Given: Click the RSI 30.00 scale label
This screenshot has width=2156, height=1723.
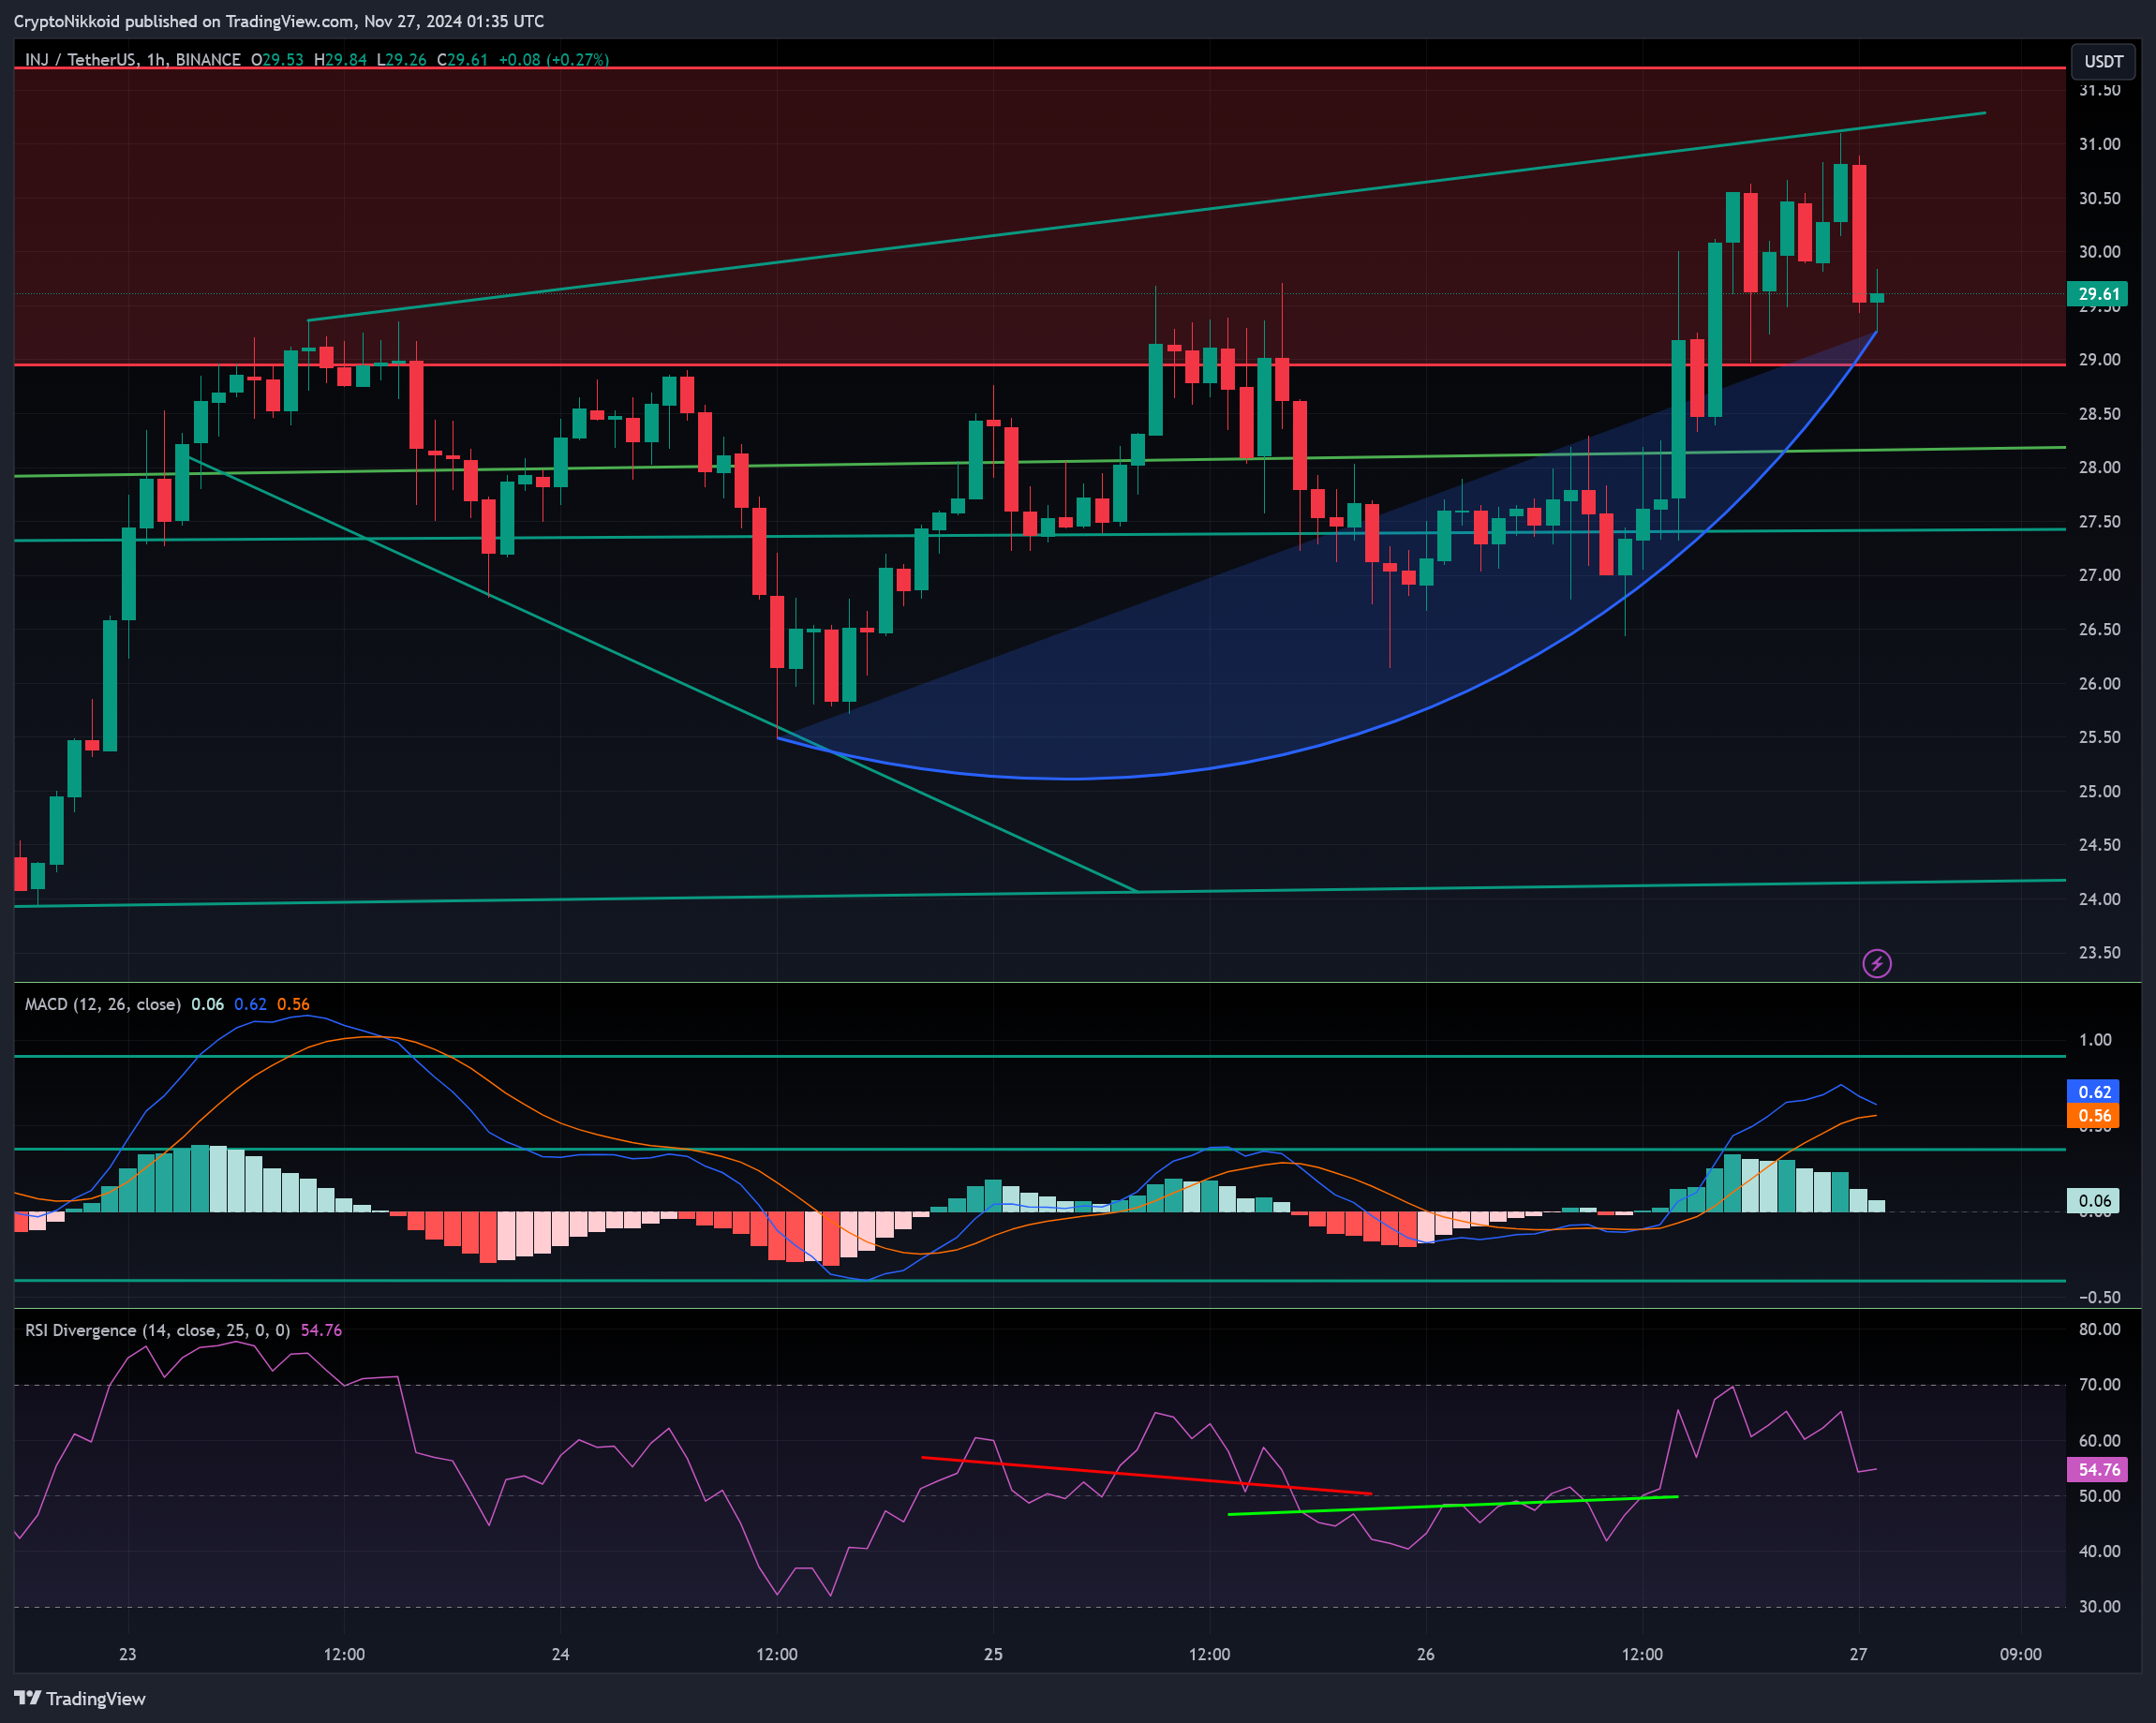Looking at the screenshot, I should pyautogui.click(x=2099, y=1606).
